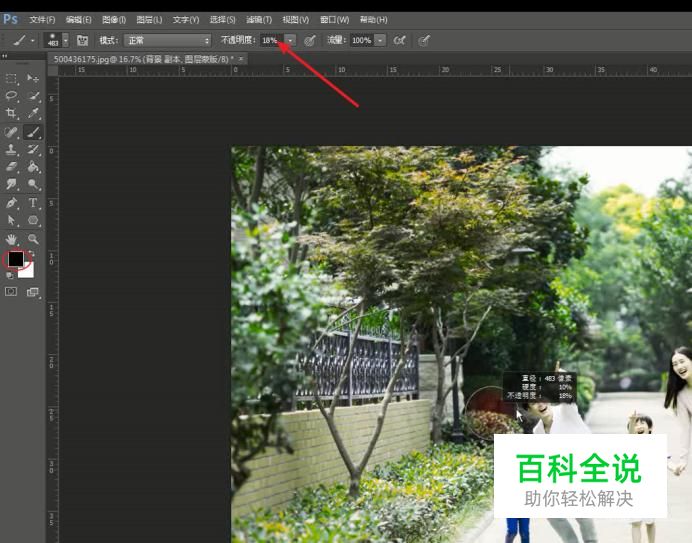Open the 选择(S) menu
The width and height of the screenshot is (692, 543).
(222, 20)
